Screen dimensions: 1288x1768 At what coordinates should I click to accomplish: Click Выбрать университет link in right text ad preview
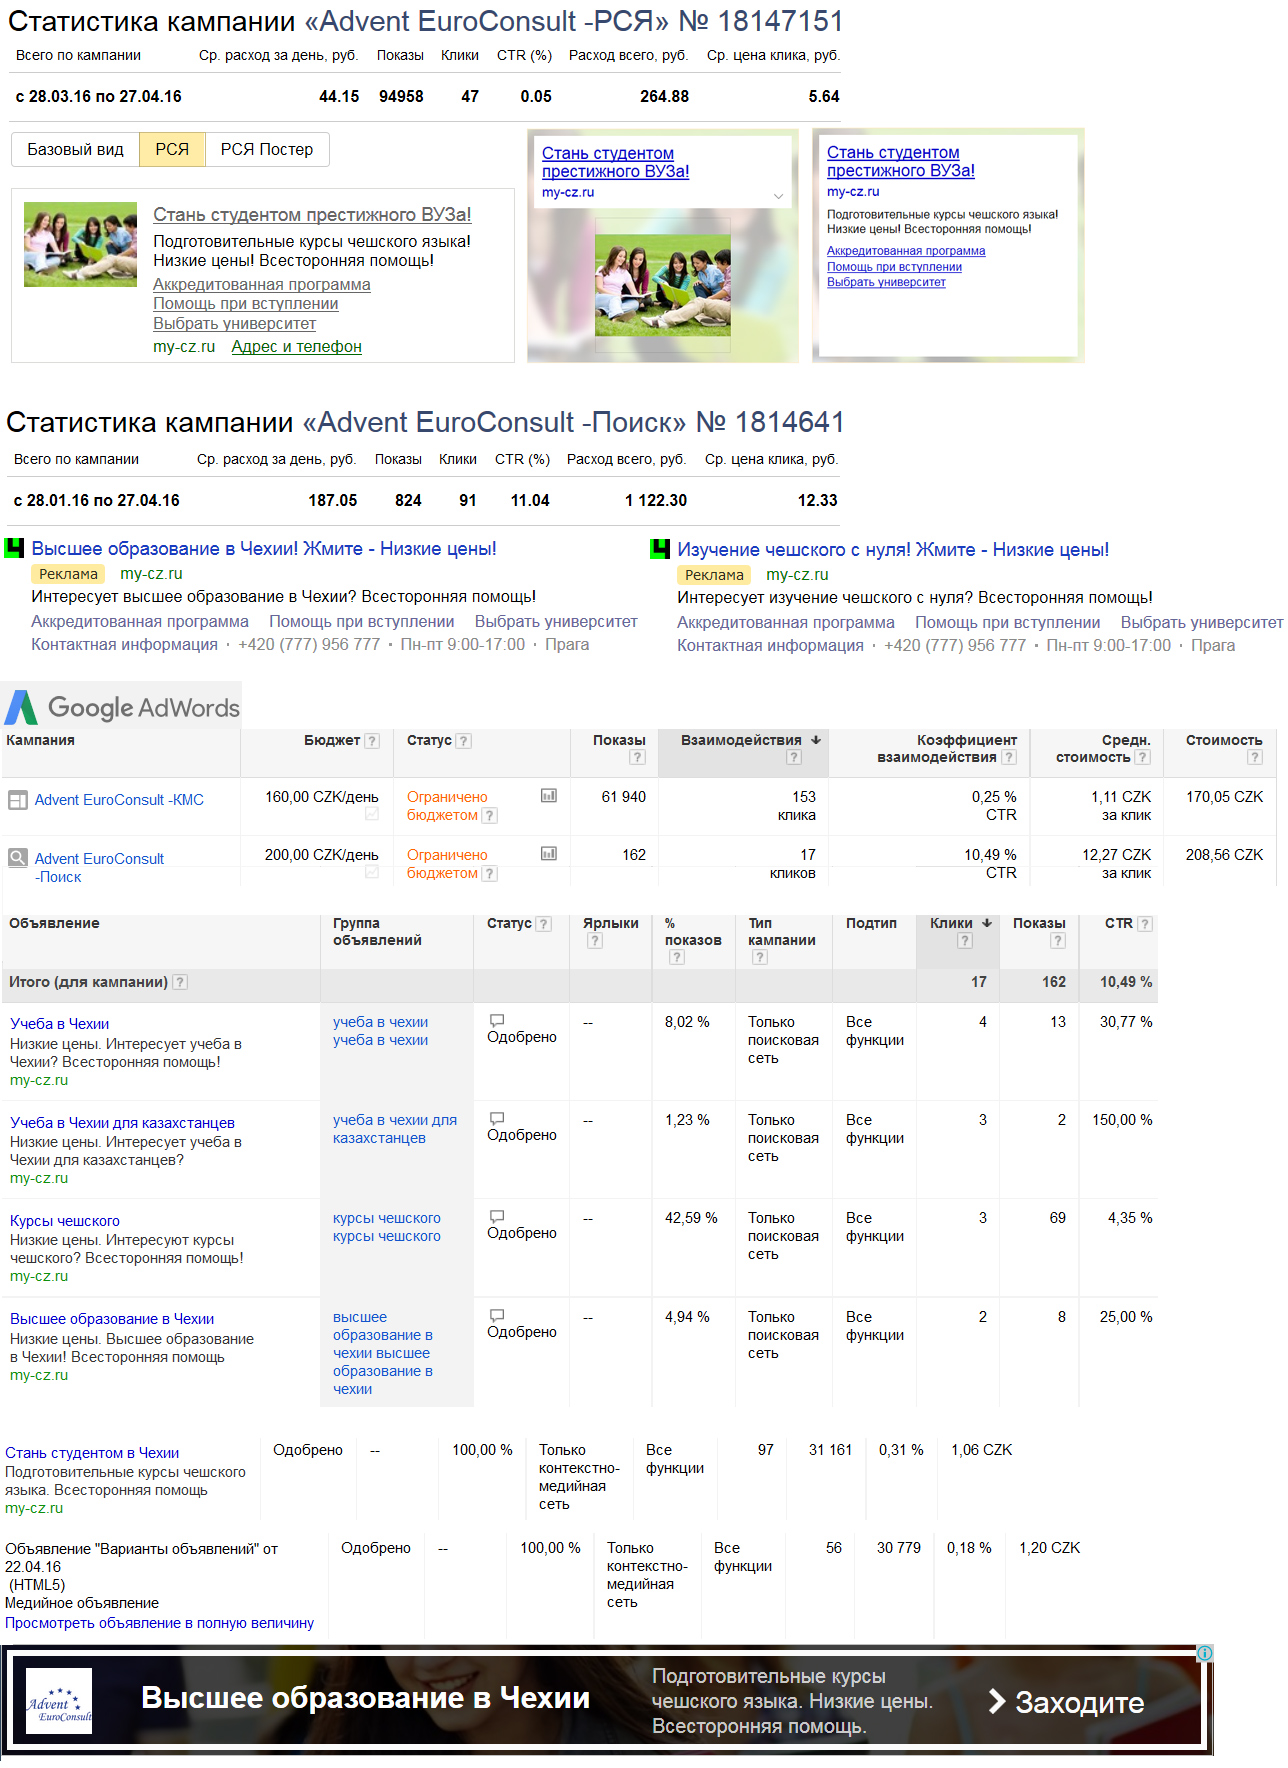(x=886, y=282)
